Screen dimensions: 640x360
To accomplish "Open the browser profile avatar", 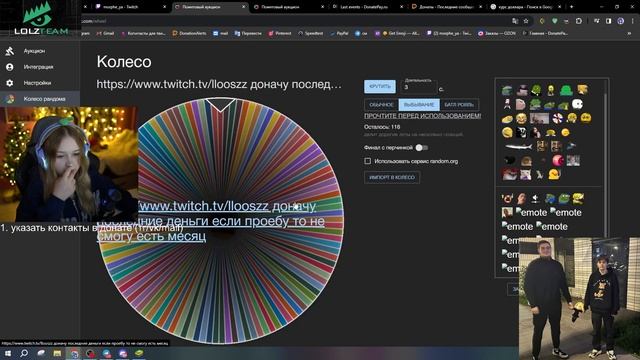I will 620,21.
